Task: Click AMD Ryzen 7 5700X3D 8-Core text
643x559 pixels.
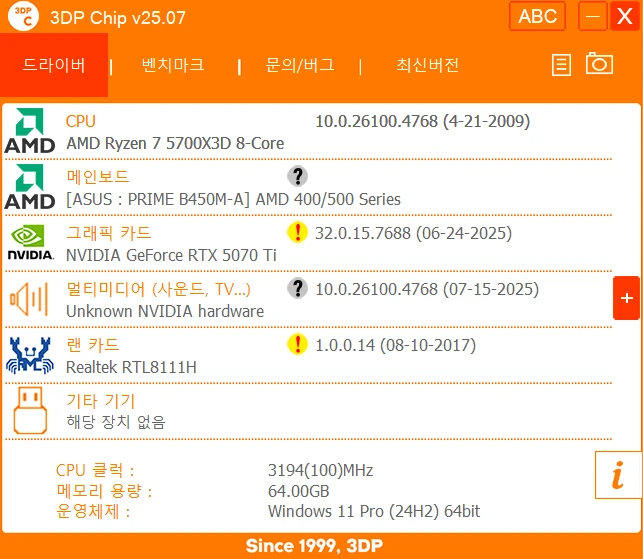Action: point(175,144)
